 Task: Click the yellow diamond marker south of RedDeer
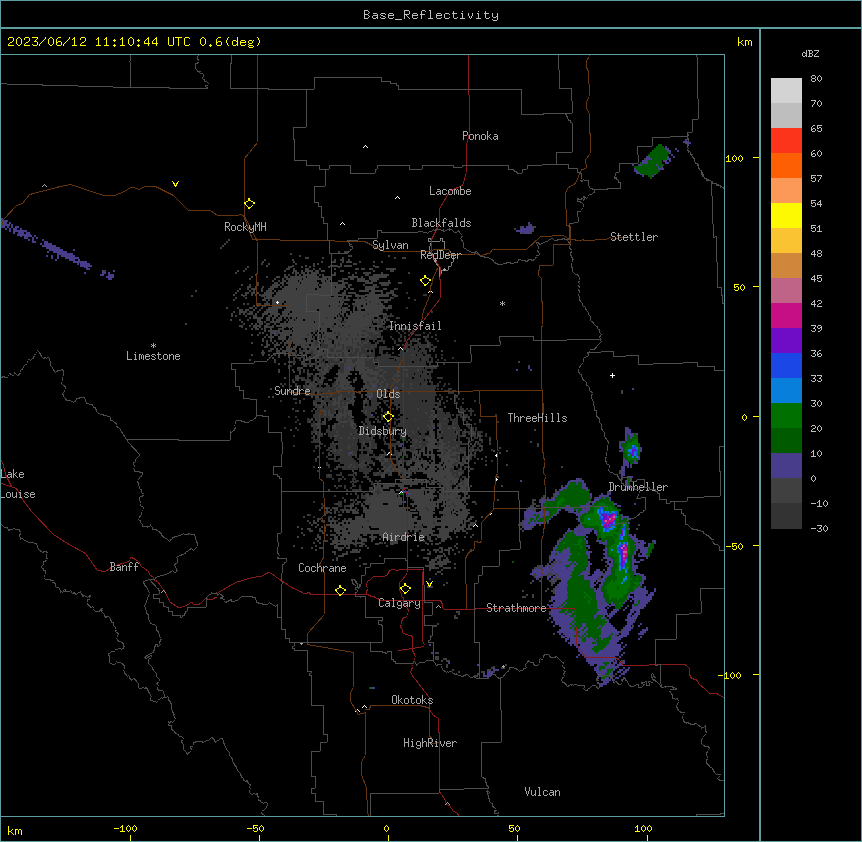[x=425, y=280]
